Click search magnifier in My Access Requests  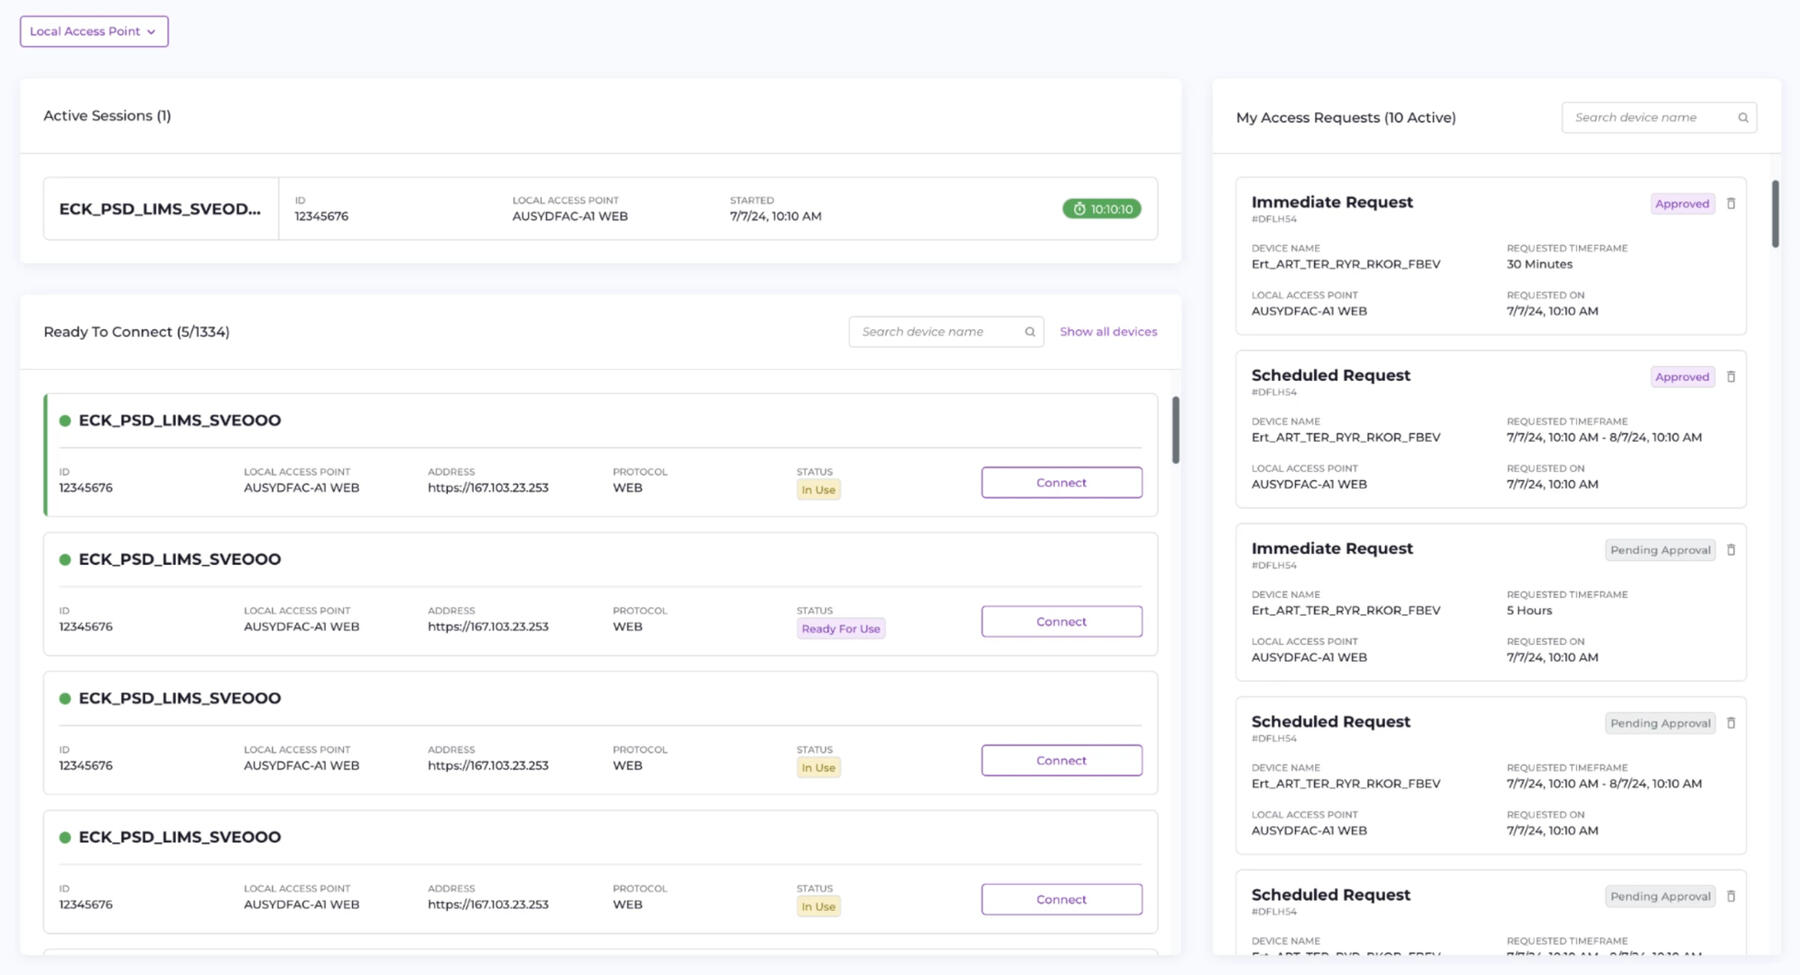(1743, 118)
